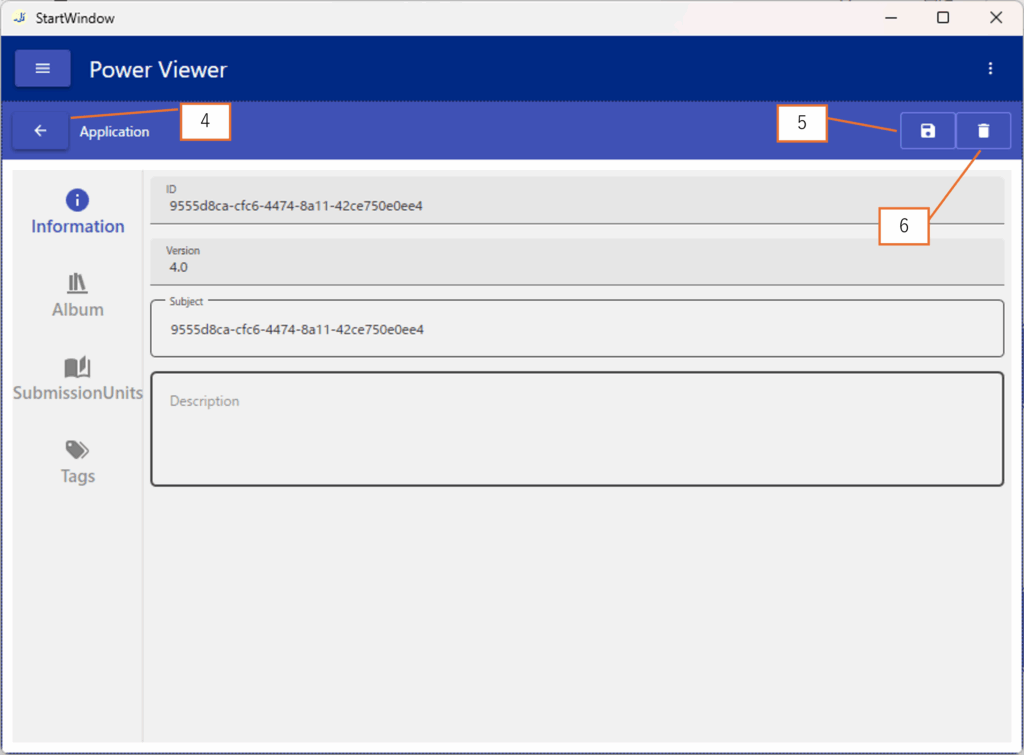Save the application with the floppy disk icon
Screen dimensions: 1024x755
(x=927, y=131)
